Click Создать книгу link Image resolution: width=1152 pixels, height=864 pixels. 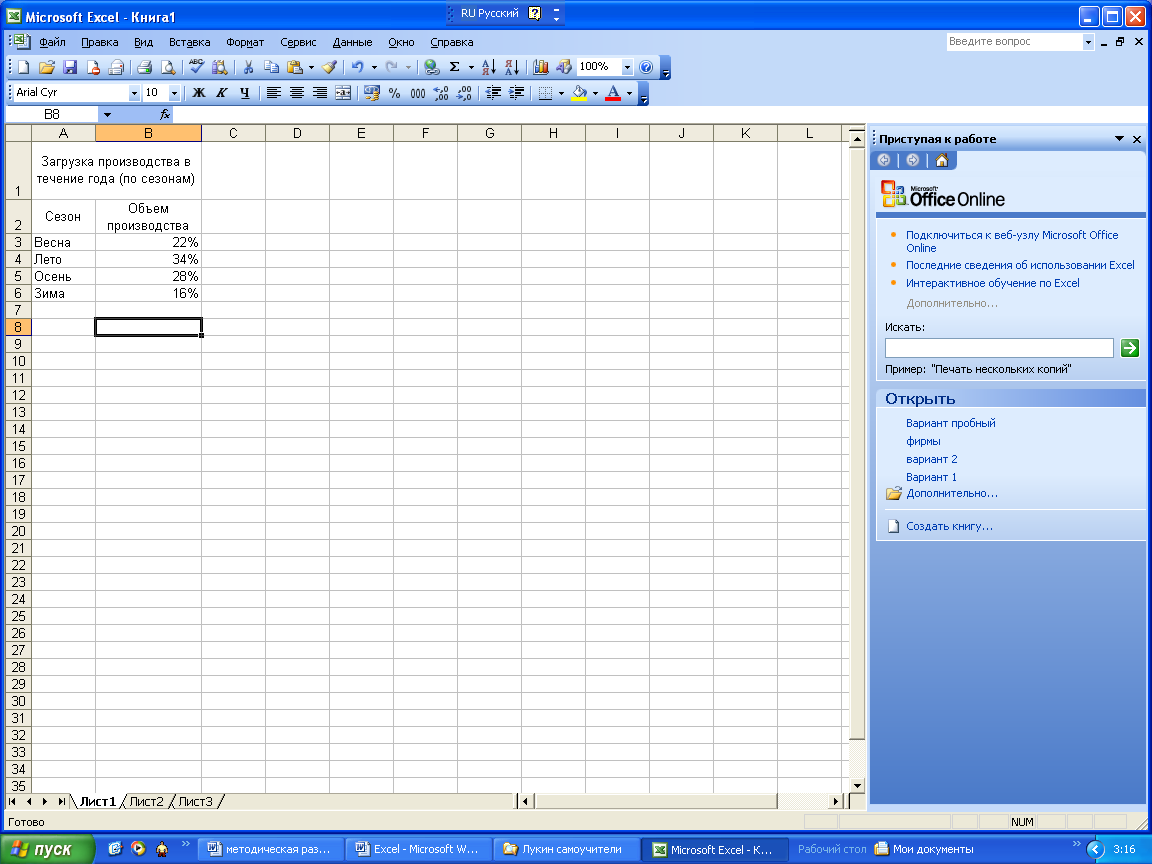pyautogui.click(x=949, y=526)
